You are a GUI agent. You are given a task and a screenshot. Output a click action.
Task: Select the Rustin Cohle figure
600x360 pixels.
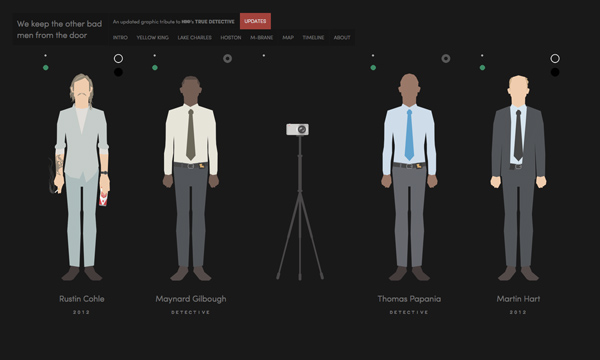82,177
